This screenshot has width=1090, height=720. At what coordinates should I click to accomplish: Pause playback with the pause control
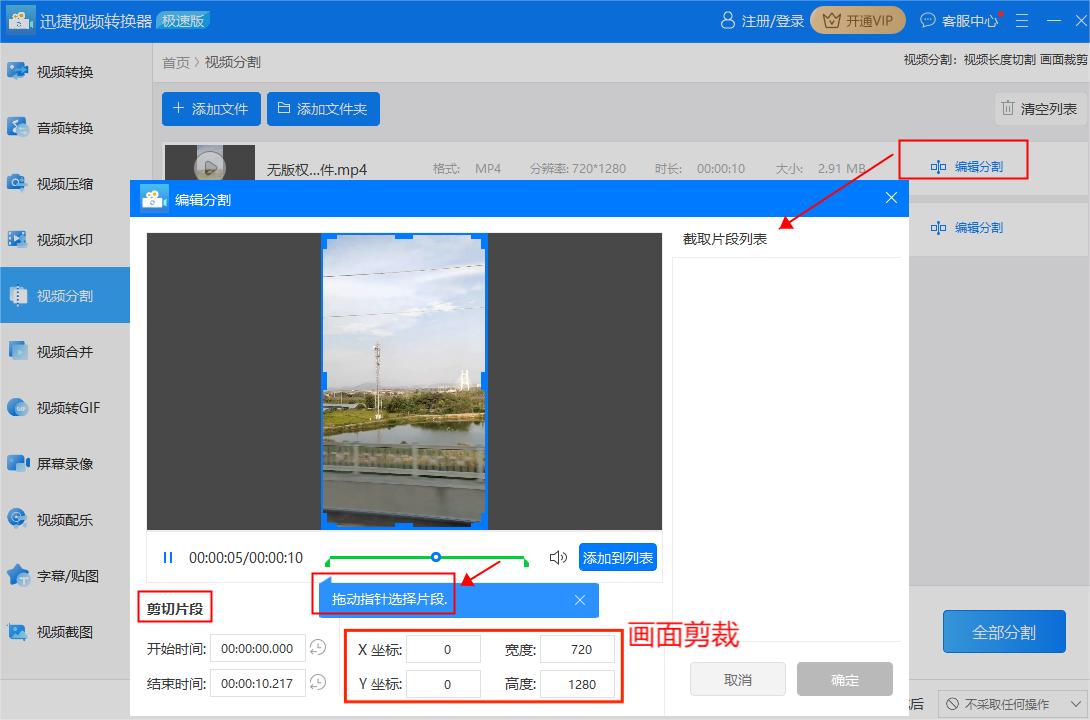(167, 557)
